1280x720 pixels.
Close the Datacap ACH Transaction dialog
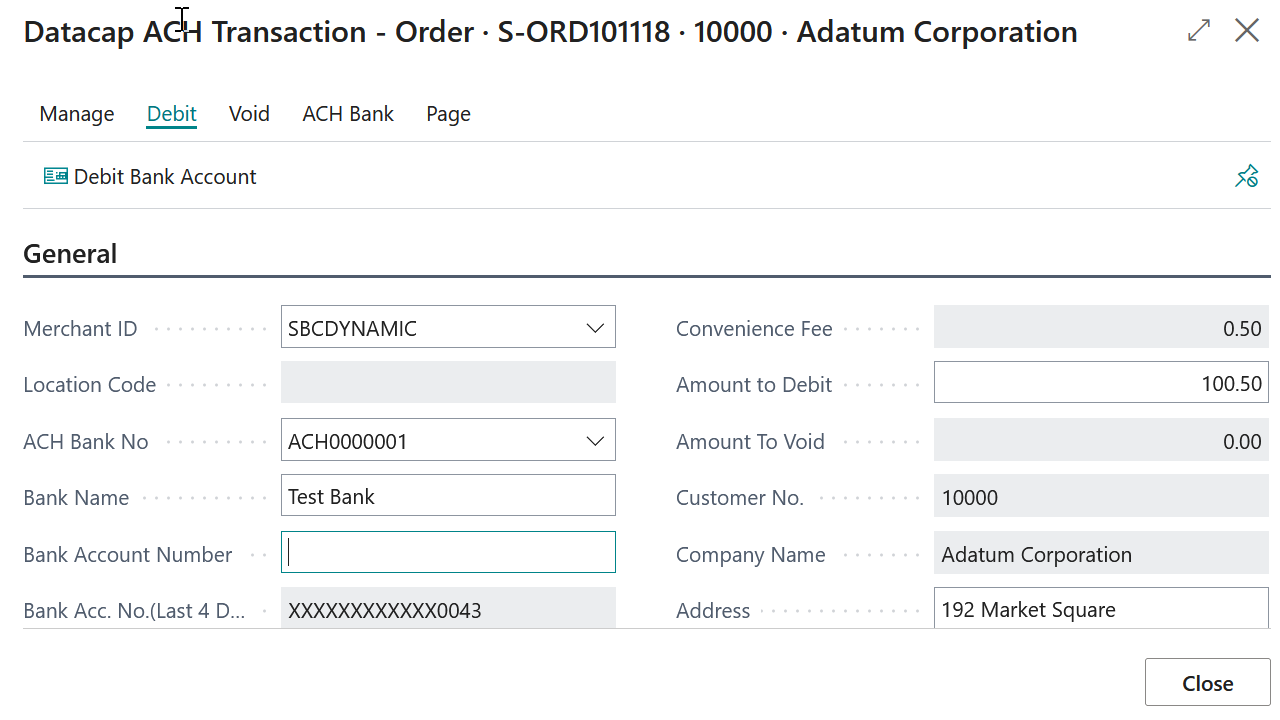[x=1246, y=30]
